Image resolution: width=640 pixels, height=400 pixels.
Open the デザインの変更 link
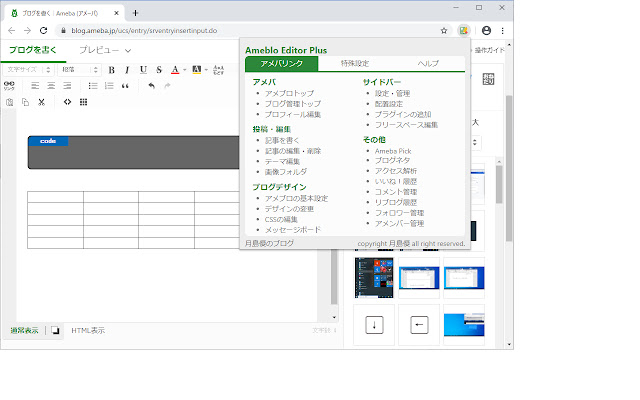(x=289, y=209)
